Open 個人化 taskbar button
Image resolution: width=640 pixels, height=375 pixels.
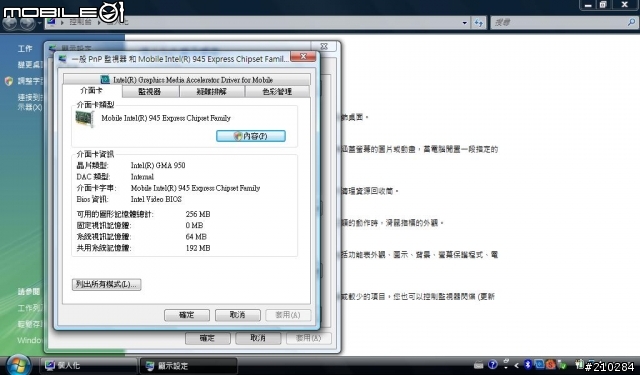(88, 365)
